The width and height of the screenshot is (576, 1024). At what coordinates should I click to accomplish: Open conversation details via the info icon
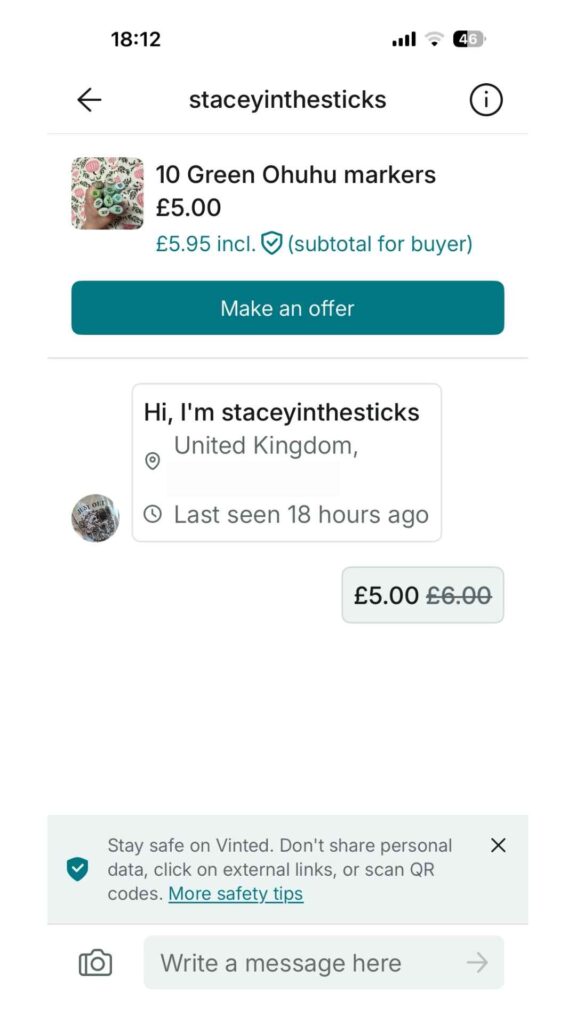tap(486, 99)
